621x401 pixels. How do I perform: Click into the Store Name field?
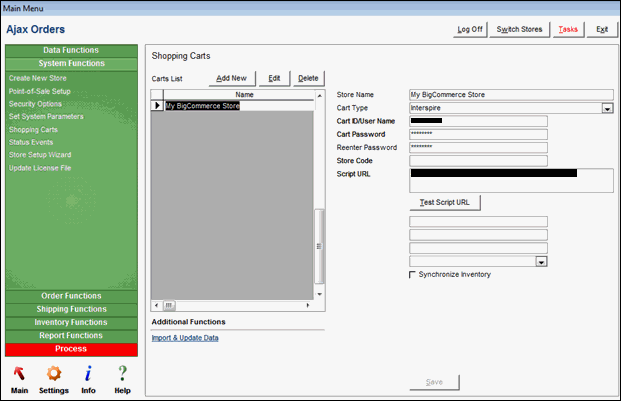(x=511, y=95)
